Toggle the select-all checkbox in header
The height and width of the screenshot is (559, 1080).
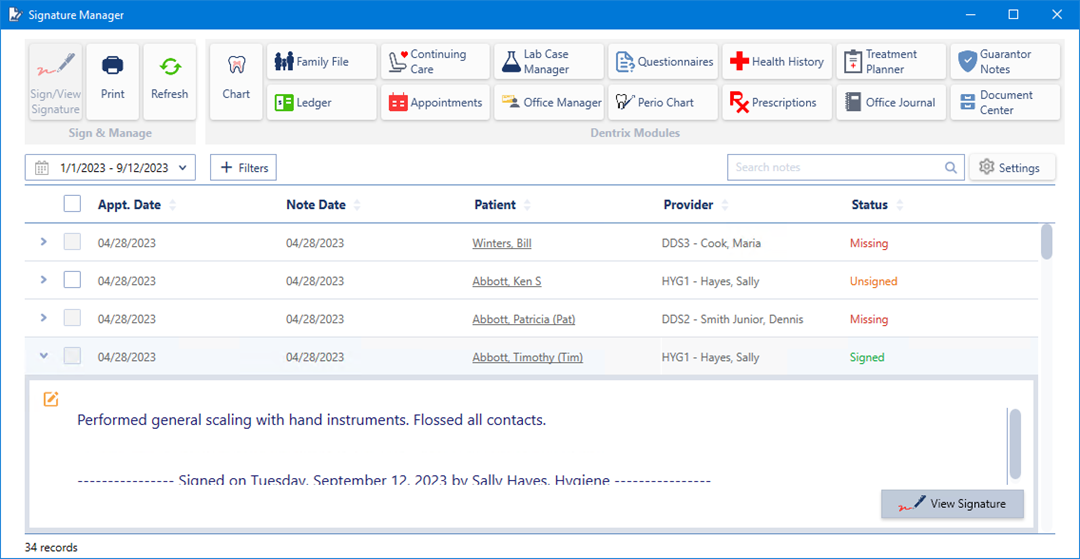(72, 204)
